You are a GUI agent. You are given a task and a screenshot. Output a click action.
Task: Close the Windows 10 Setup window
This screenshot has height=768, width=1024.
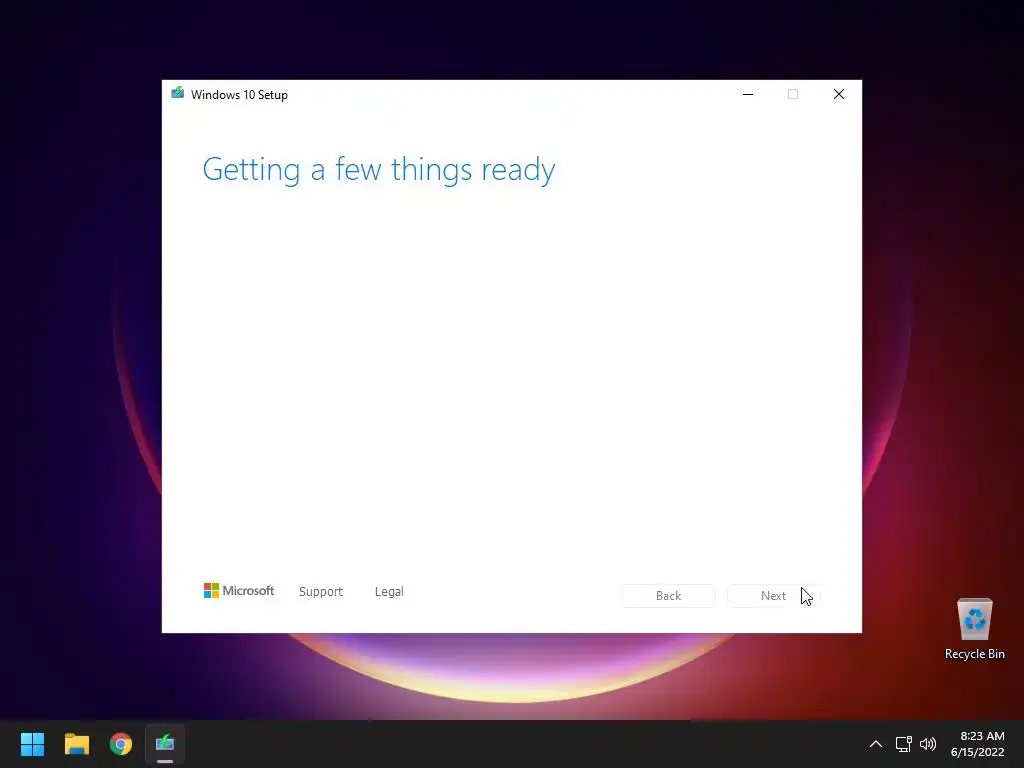[839, 94]
